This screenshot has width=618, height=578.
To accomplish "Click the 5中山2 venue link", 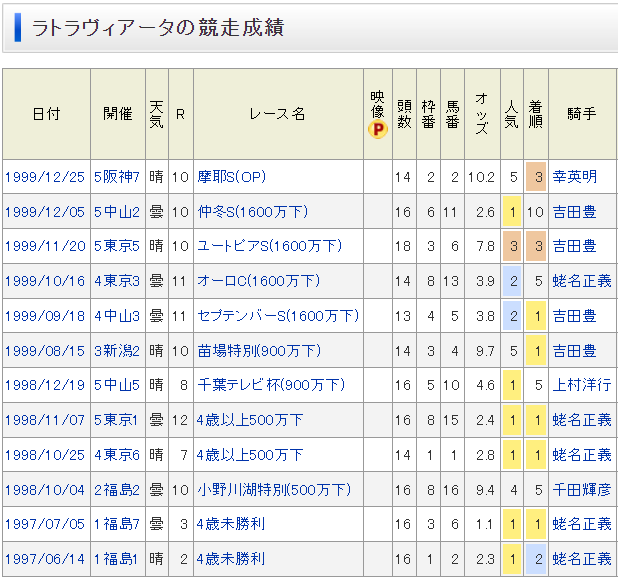I will (x=117, y=212).
